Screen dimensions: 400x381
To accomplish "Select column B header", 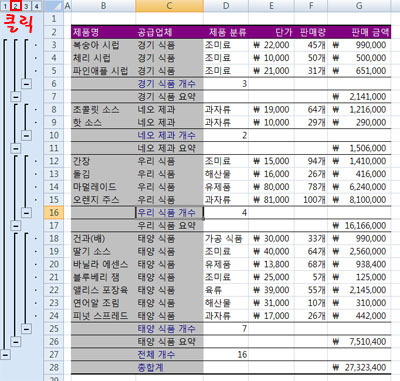I will (103, 6).
